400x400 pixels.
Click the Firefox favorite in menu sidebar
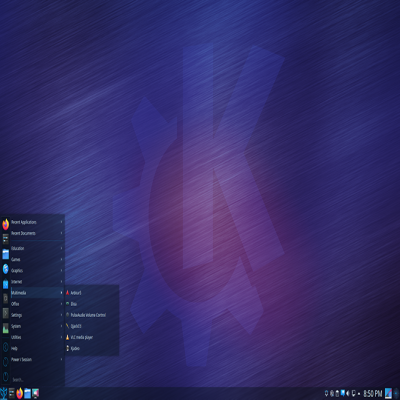click(x=5, y=224)
